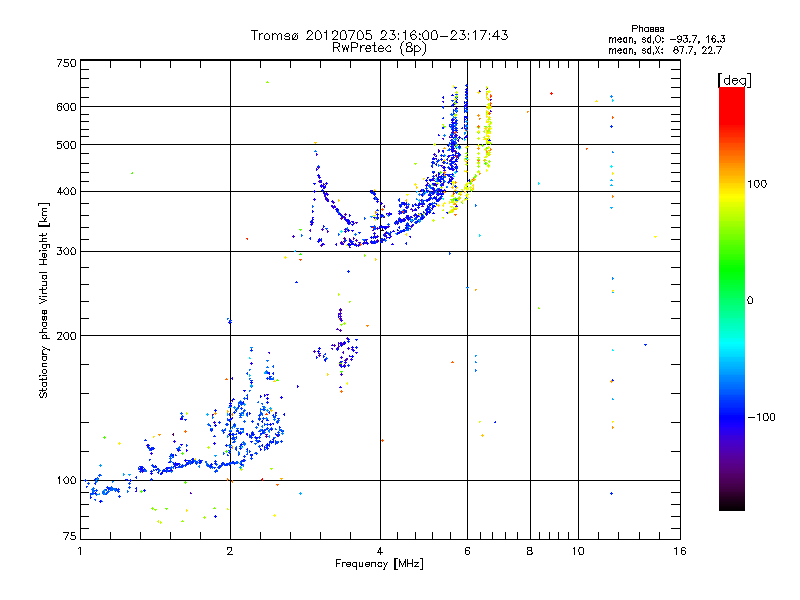This screenshot has height=600, width=800.
Task: Click the y-axis tick label '200'
Action: pos(66,336)
